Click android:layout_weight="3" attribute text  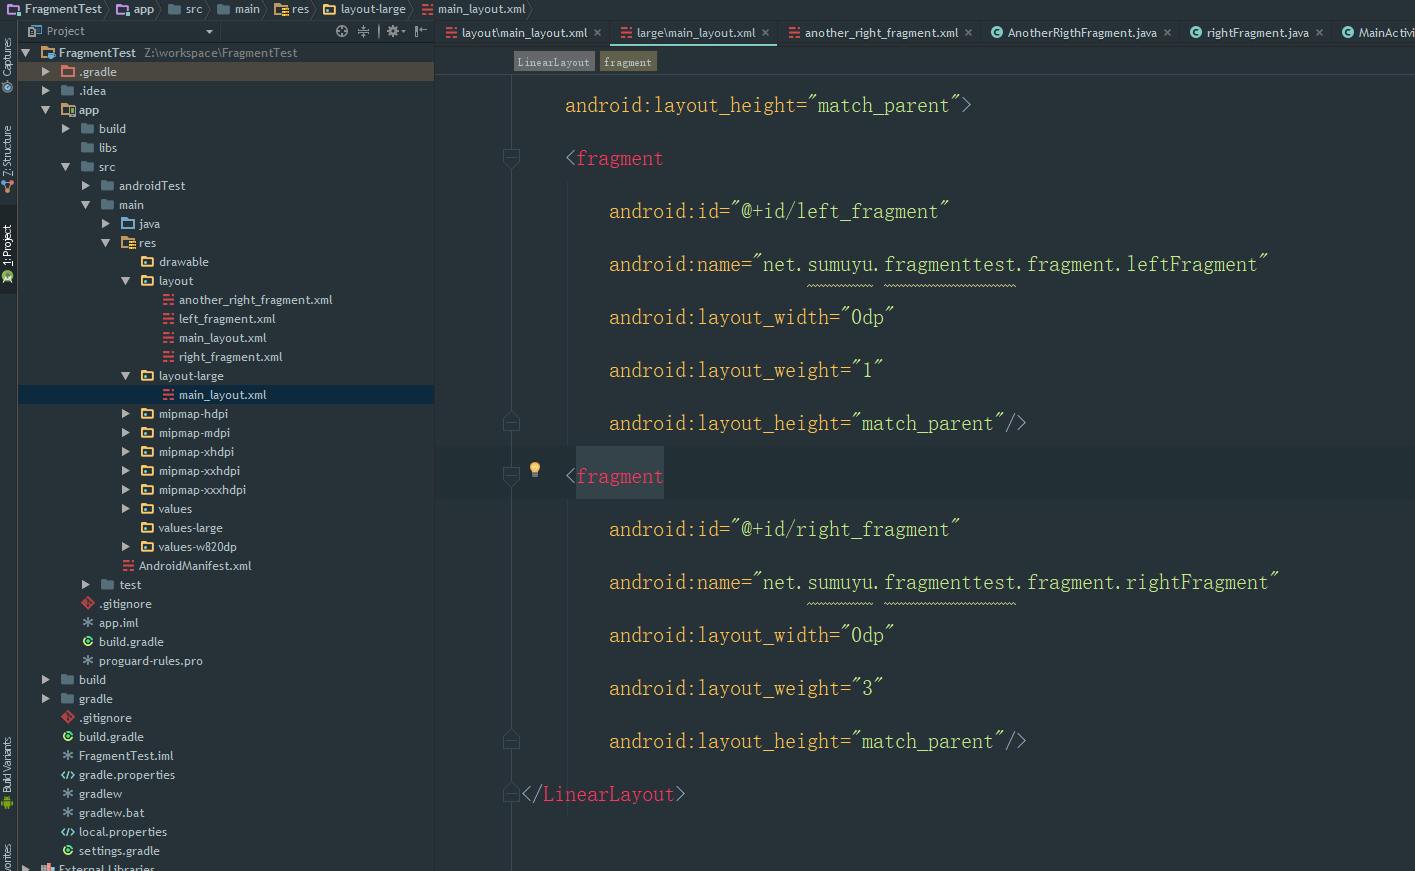746,688
